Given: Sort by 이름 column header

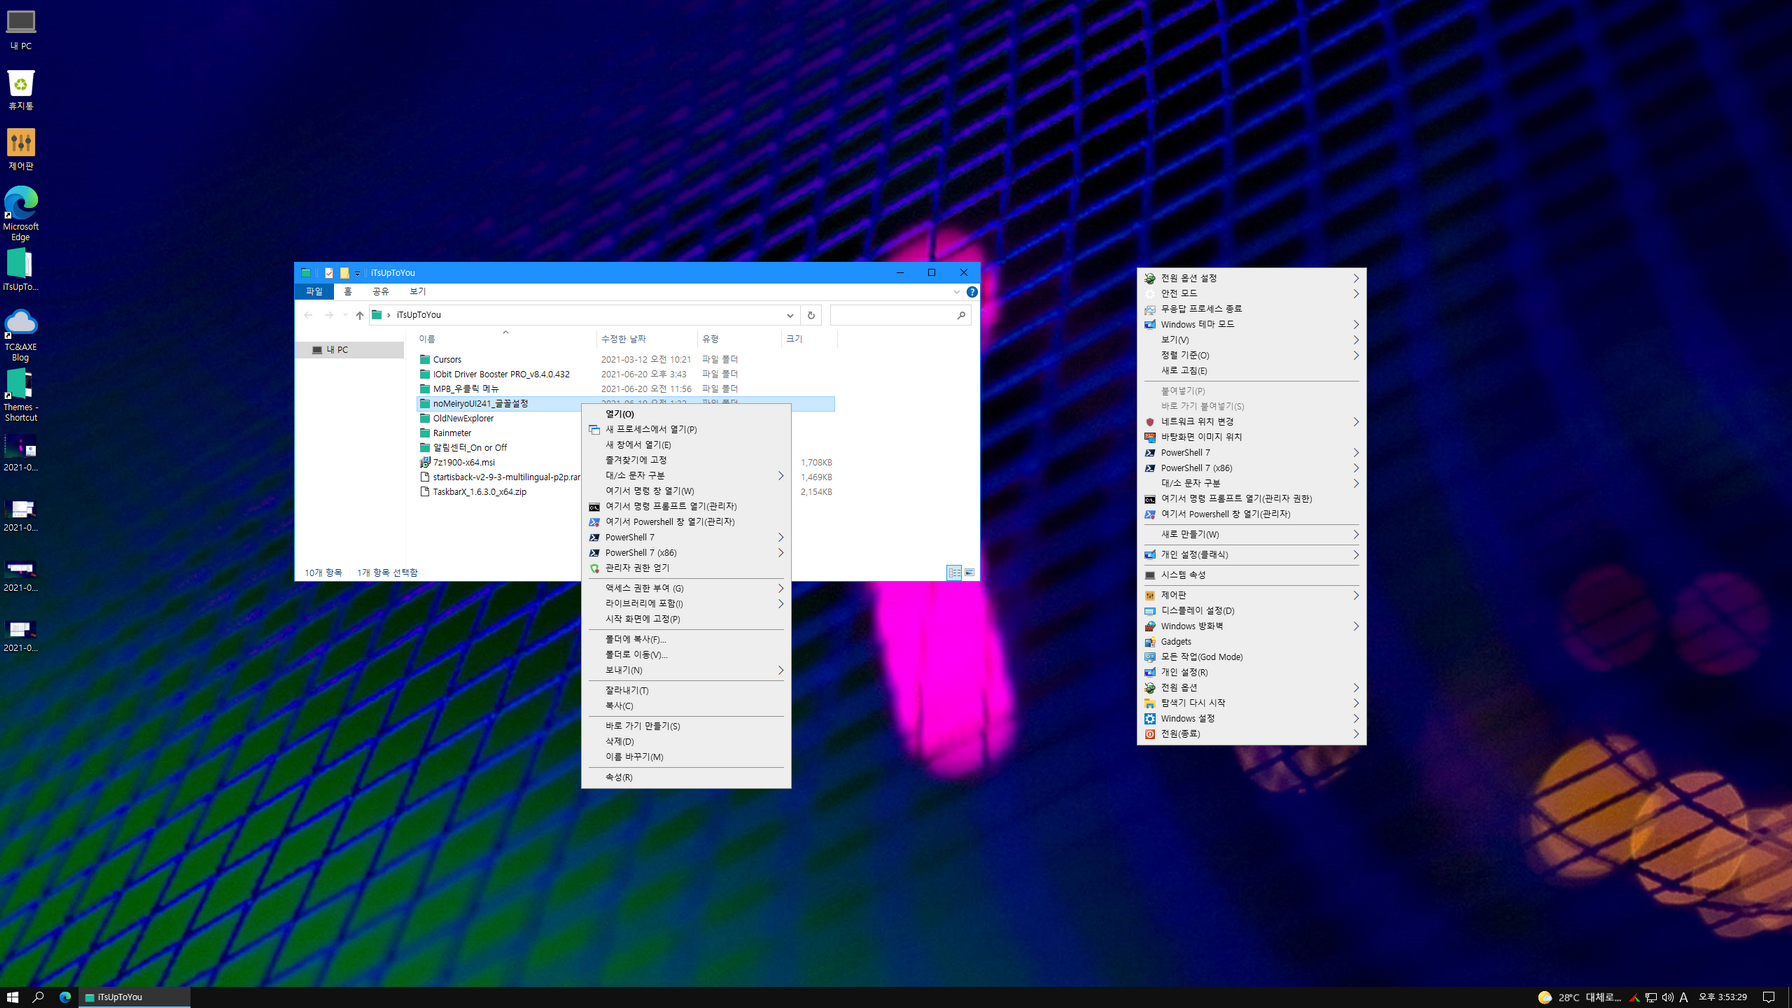Looking at the screenshot, I should click(x=505, y=339).
